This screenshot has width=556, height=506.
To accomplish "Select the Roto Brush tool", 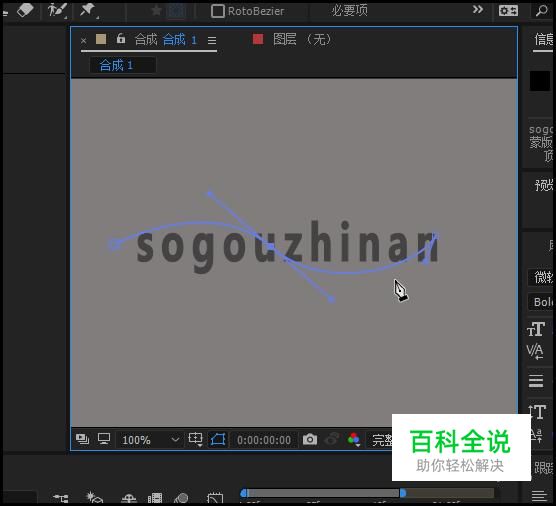I will tap(57, 10).
